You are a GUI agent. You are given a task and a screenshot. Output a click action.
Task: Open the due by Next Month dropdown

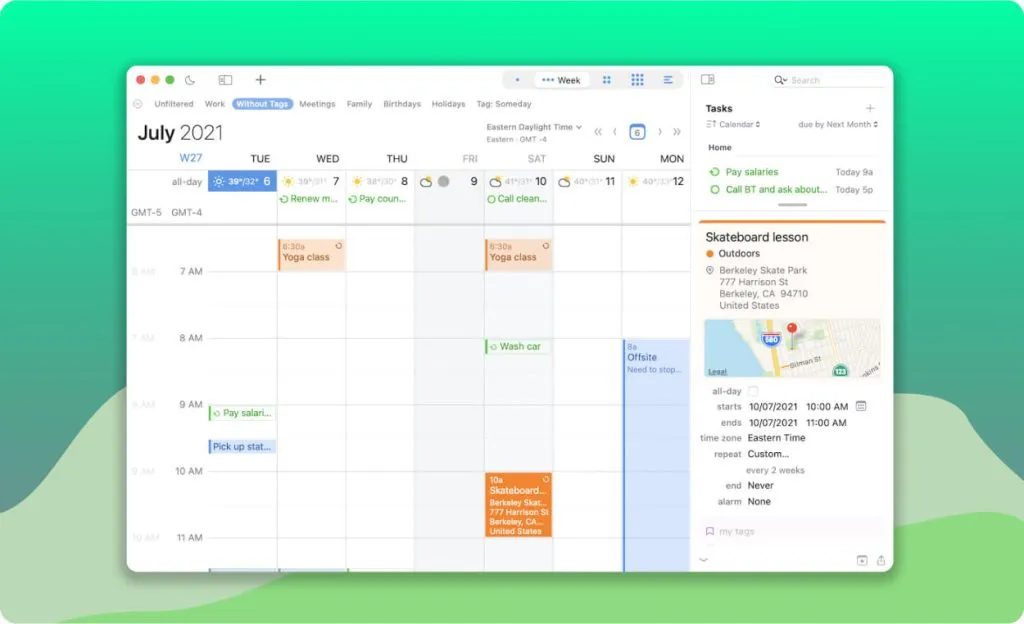pos(838,124)
